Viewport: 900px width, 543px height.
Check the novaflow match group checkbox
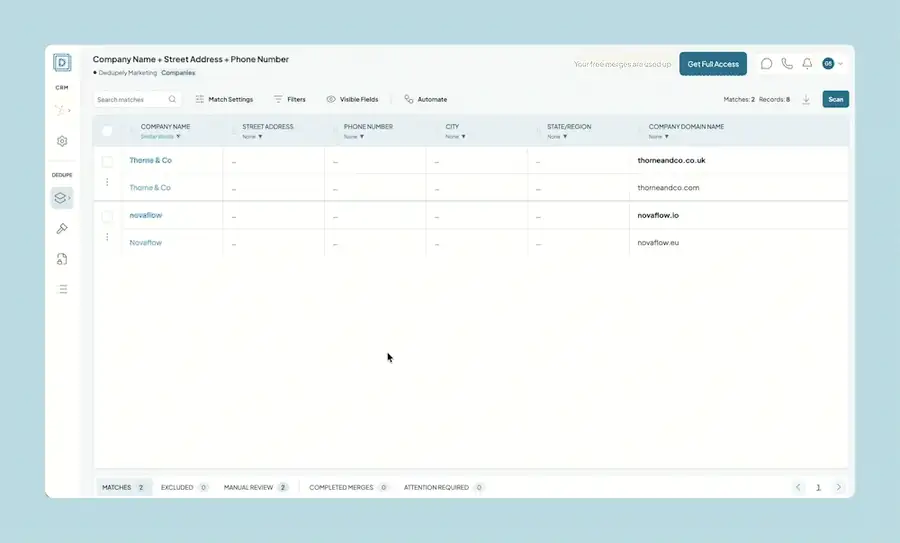107,216
